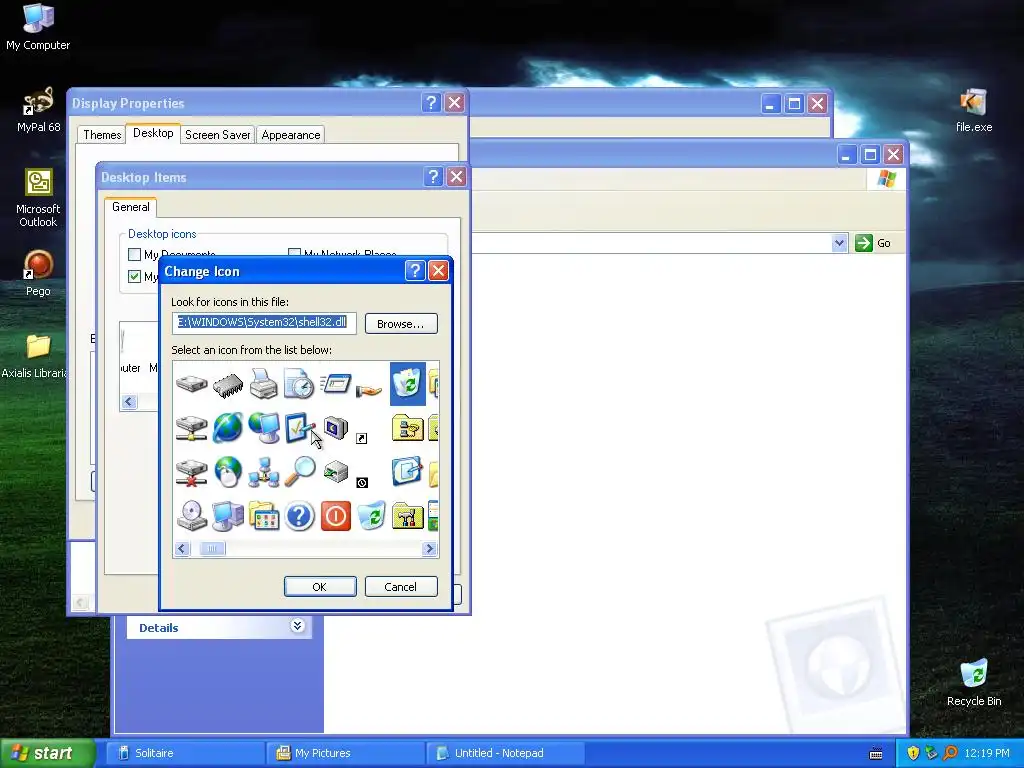1024x768 pixels.
Task: Open the Start menu
Action: [47, 753]
